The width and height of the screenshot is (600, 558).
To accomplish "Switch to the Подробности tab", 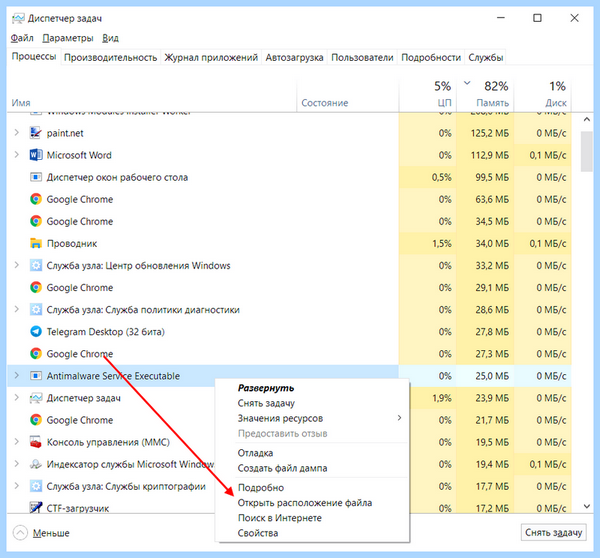I will pyautogui.click(x=431, y=57).
